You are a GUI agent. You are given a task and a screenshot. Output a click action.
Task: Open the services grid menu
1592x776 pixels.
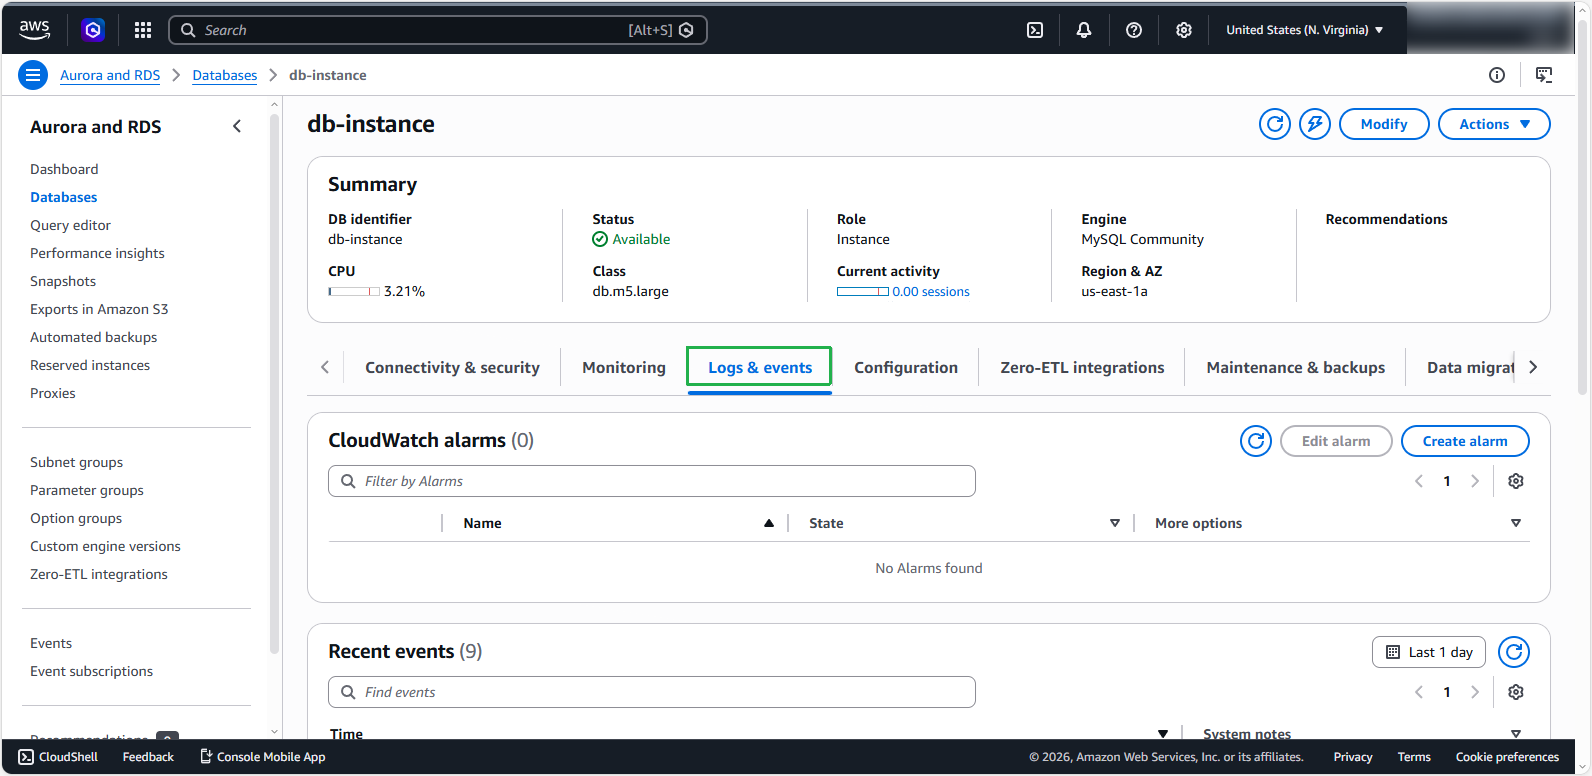[143, 30]
